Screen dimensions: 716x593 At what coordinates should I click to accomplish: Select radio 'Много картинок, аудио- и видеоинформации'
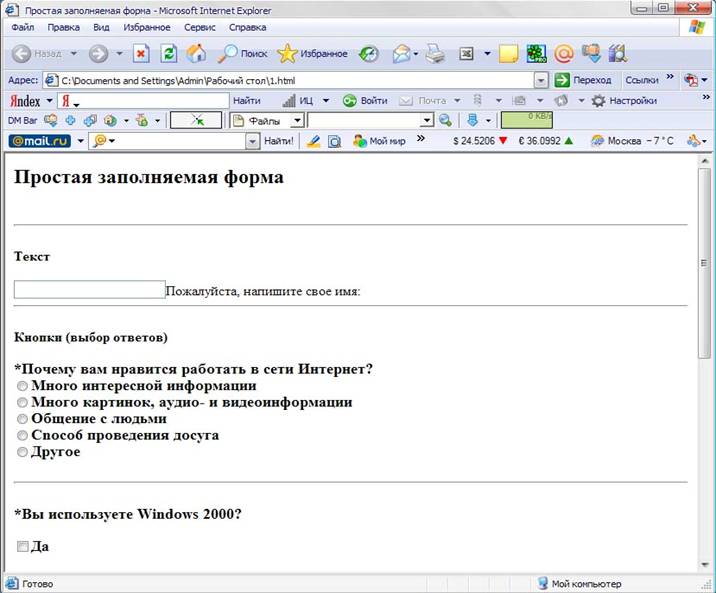(x=22, y=403)
